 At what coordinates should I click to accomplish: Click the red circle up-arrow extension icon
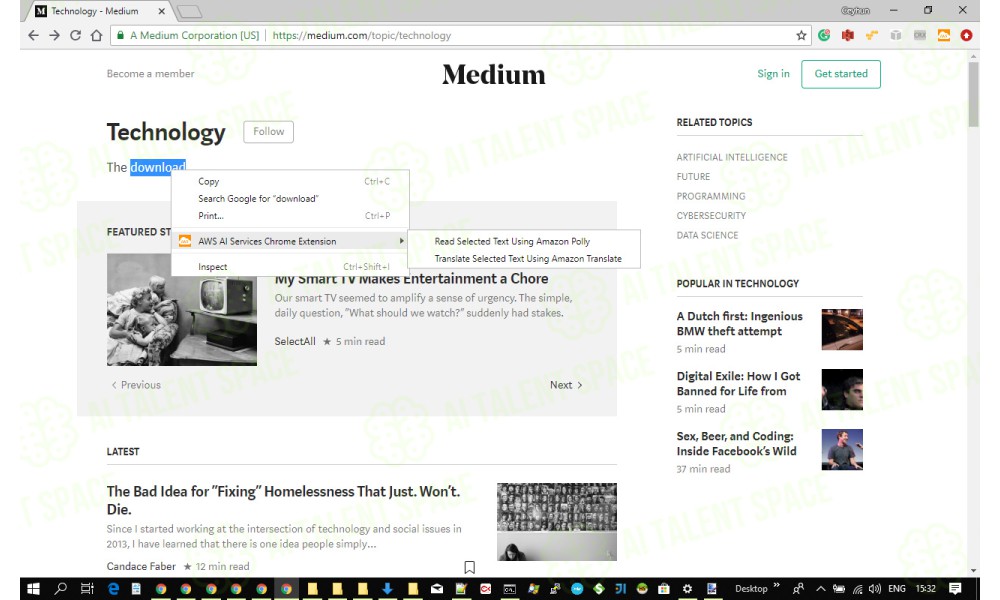coord(966,36)
